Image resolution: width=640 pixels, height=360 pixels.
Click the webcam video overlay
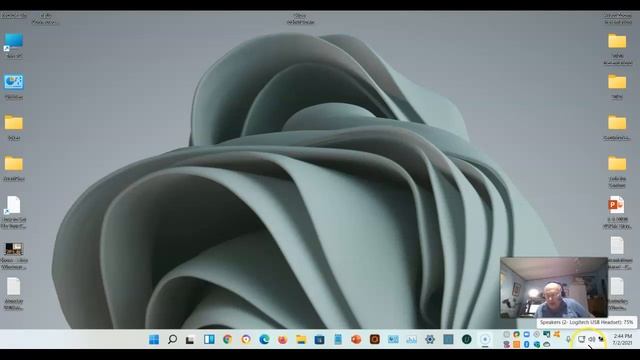tap(554, 287)
